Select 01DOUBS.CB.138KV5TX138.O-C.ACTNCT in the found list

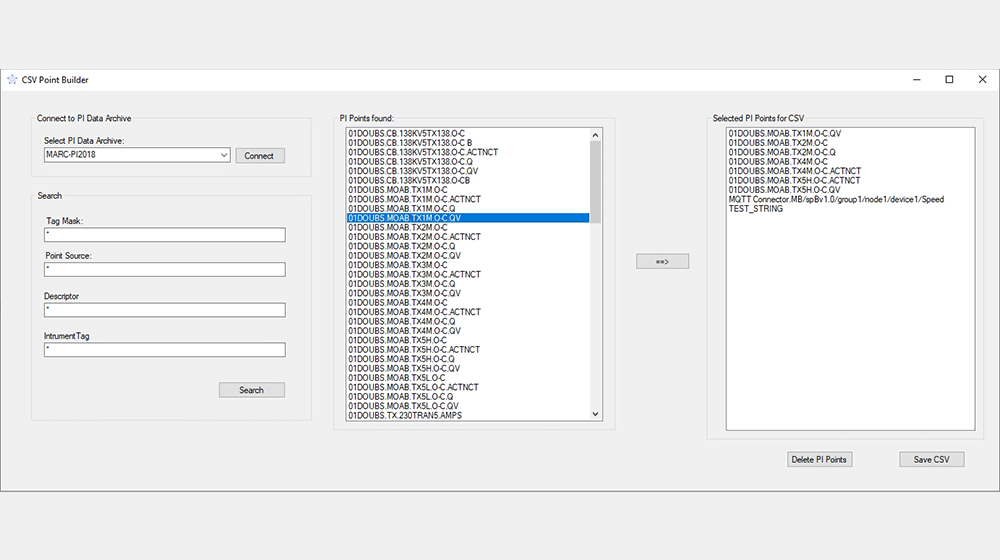(x=468, y=152)
